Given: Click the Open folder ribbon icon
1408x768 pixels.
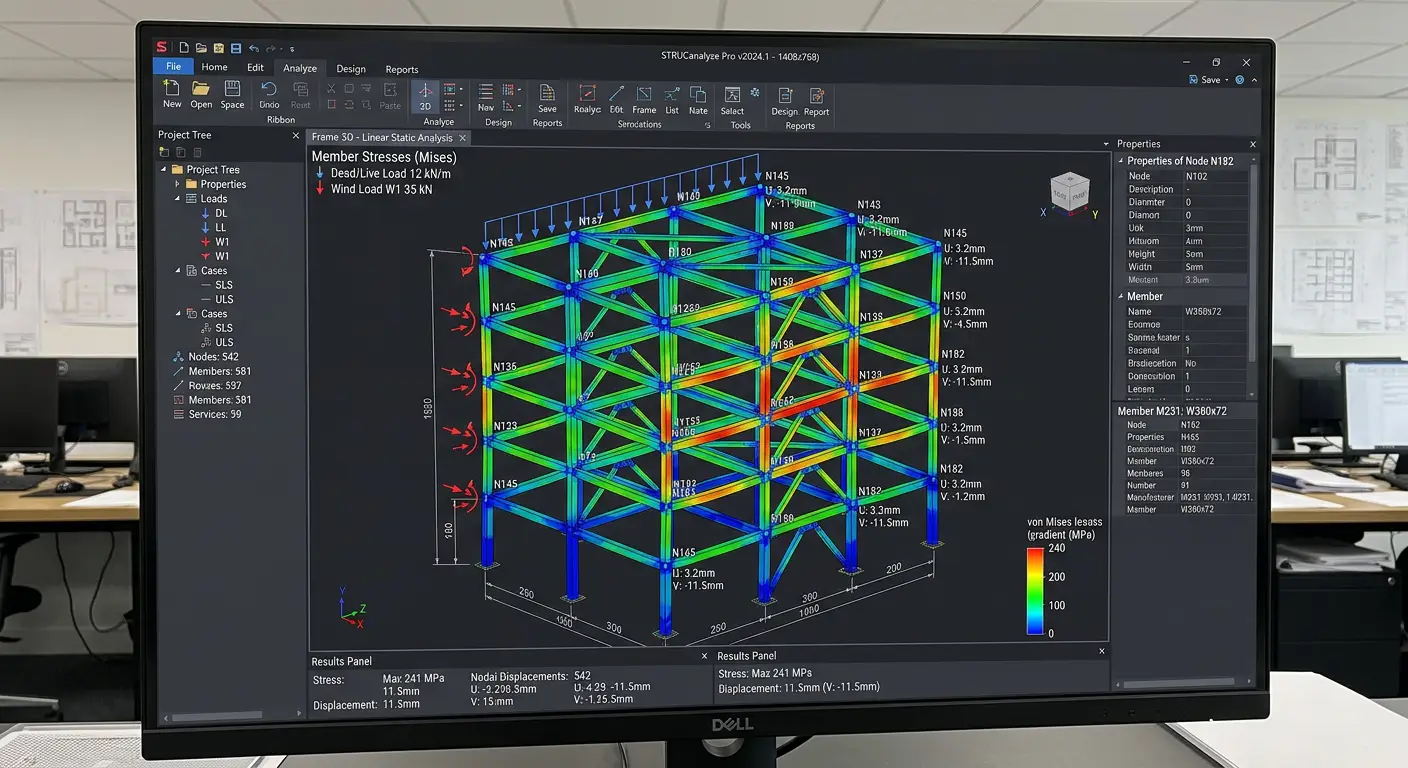Looking at the screenshot, I should (201, 89).
